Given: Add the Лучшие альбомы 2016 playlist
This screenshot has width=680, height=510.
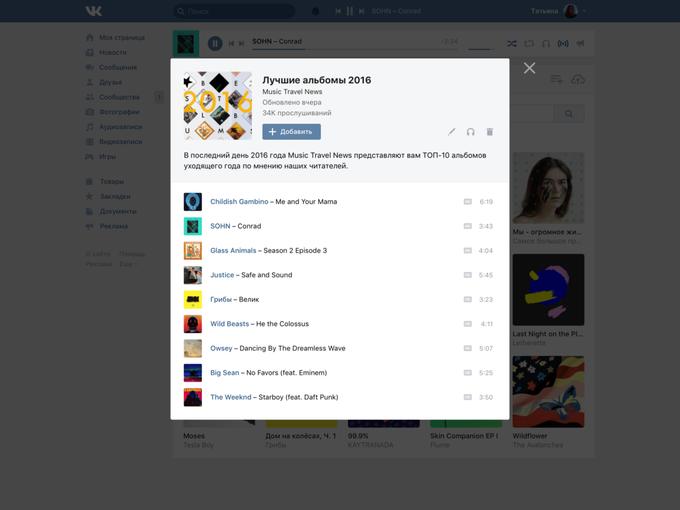Looking at the screenshot, I should click(291, 132).
